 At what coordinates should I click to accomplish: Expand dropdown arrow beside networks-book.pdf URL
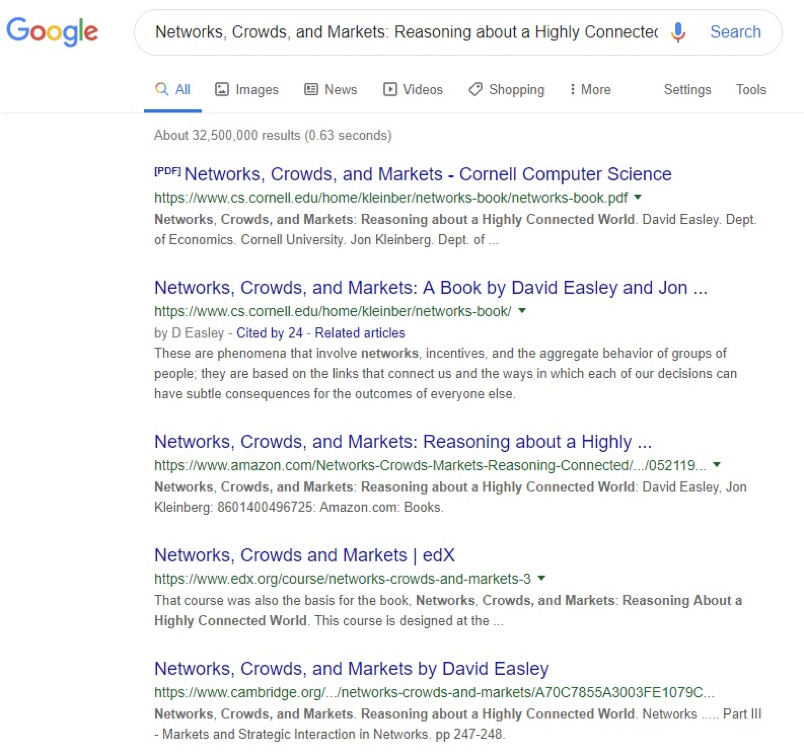pos(638,197)
